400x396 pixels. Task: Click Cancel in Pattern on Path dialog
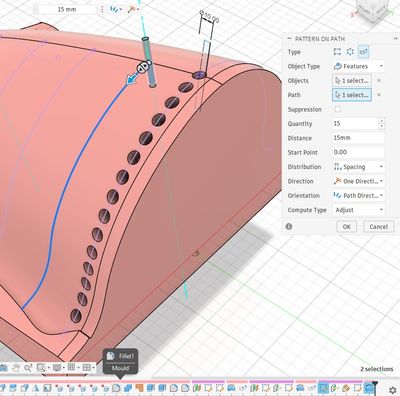[x=379, y=227]
